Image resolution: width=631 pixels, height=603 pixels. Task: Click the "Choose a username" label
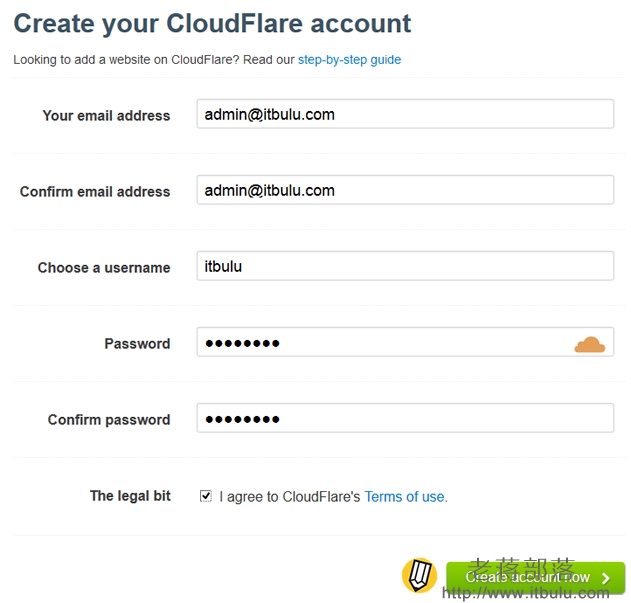pyautogui.click(x=104, y=267)
